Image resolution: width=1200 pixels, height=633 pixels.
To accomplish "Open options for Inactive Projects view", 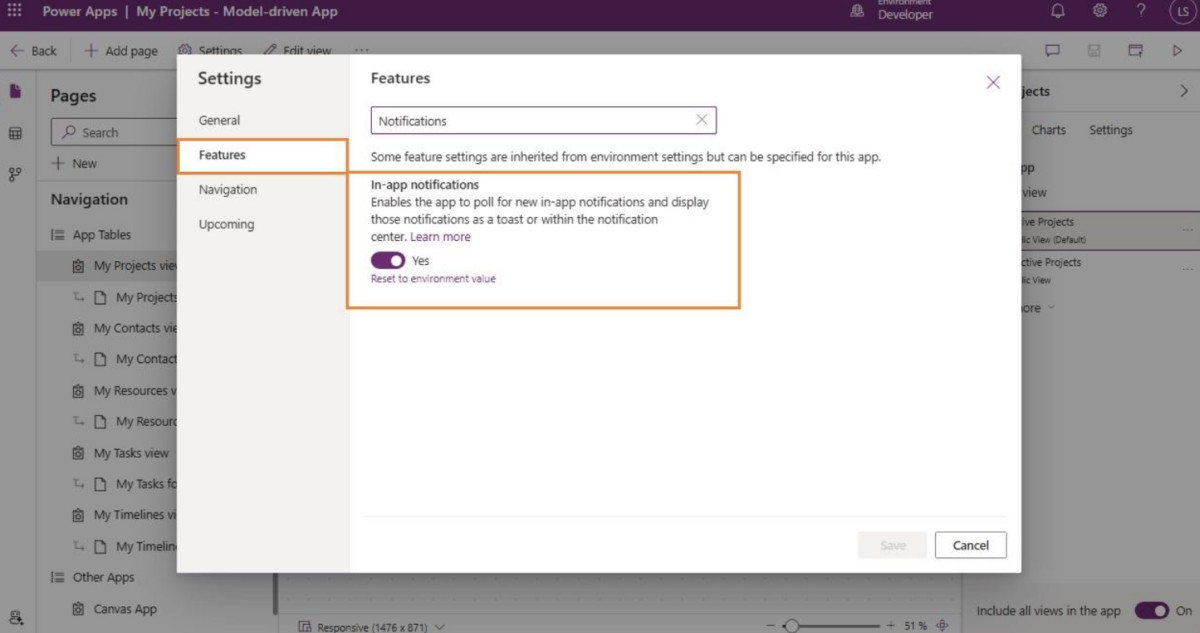I will (1187, 270).
